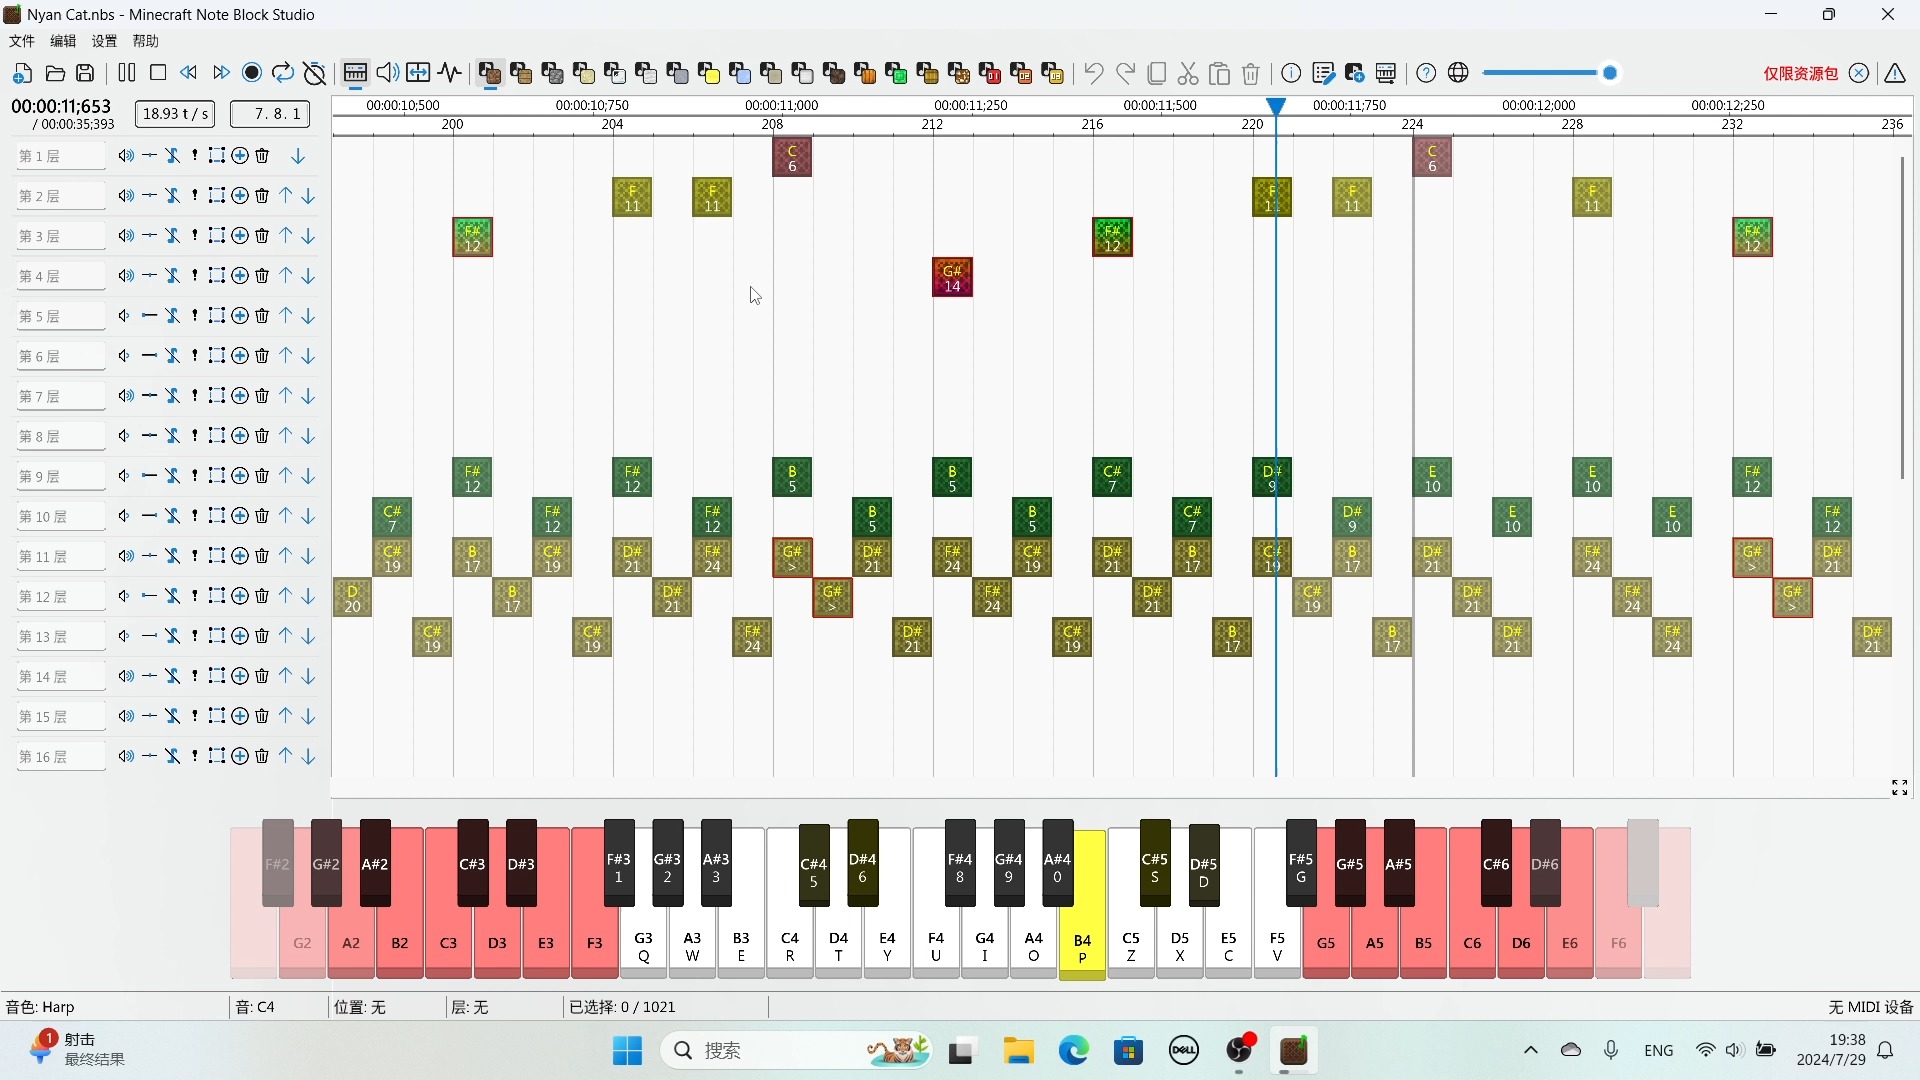Open the 编辑 menu

click(x=63, y=41)
